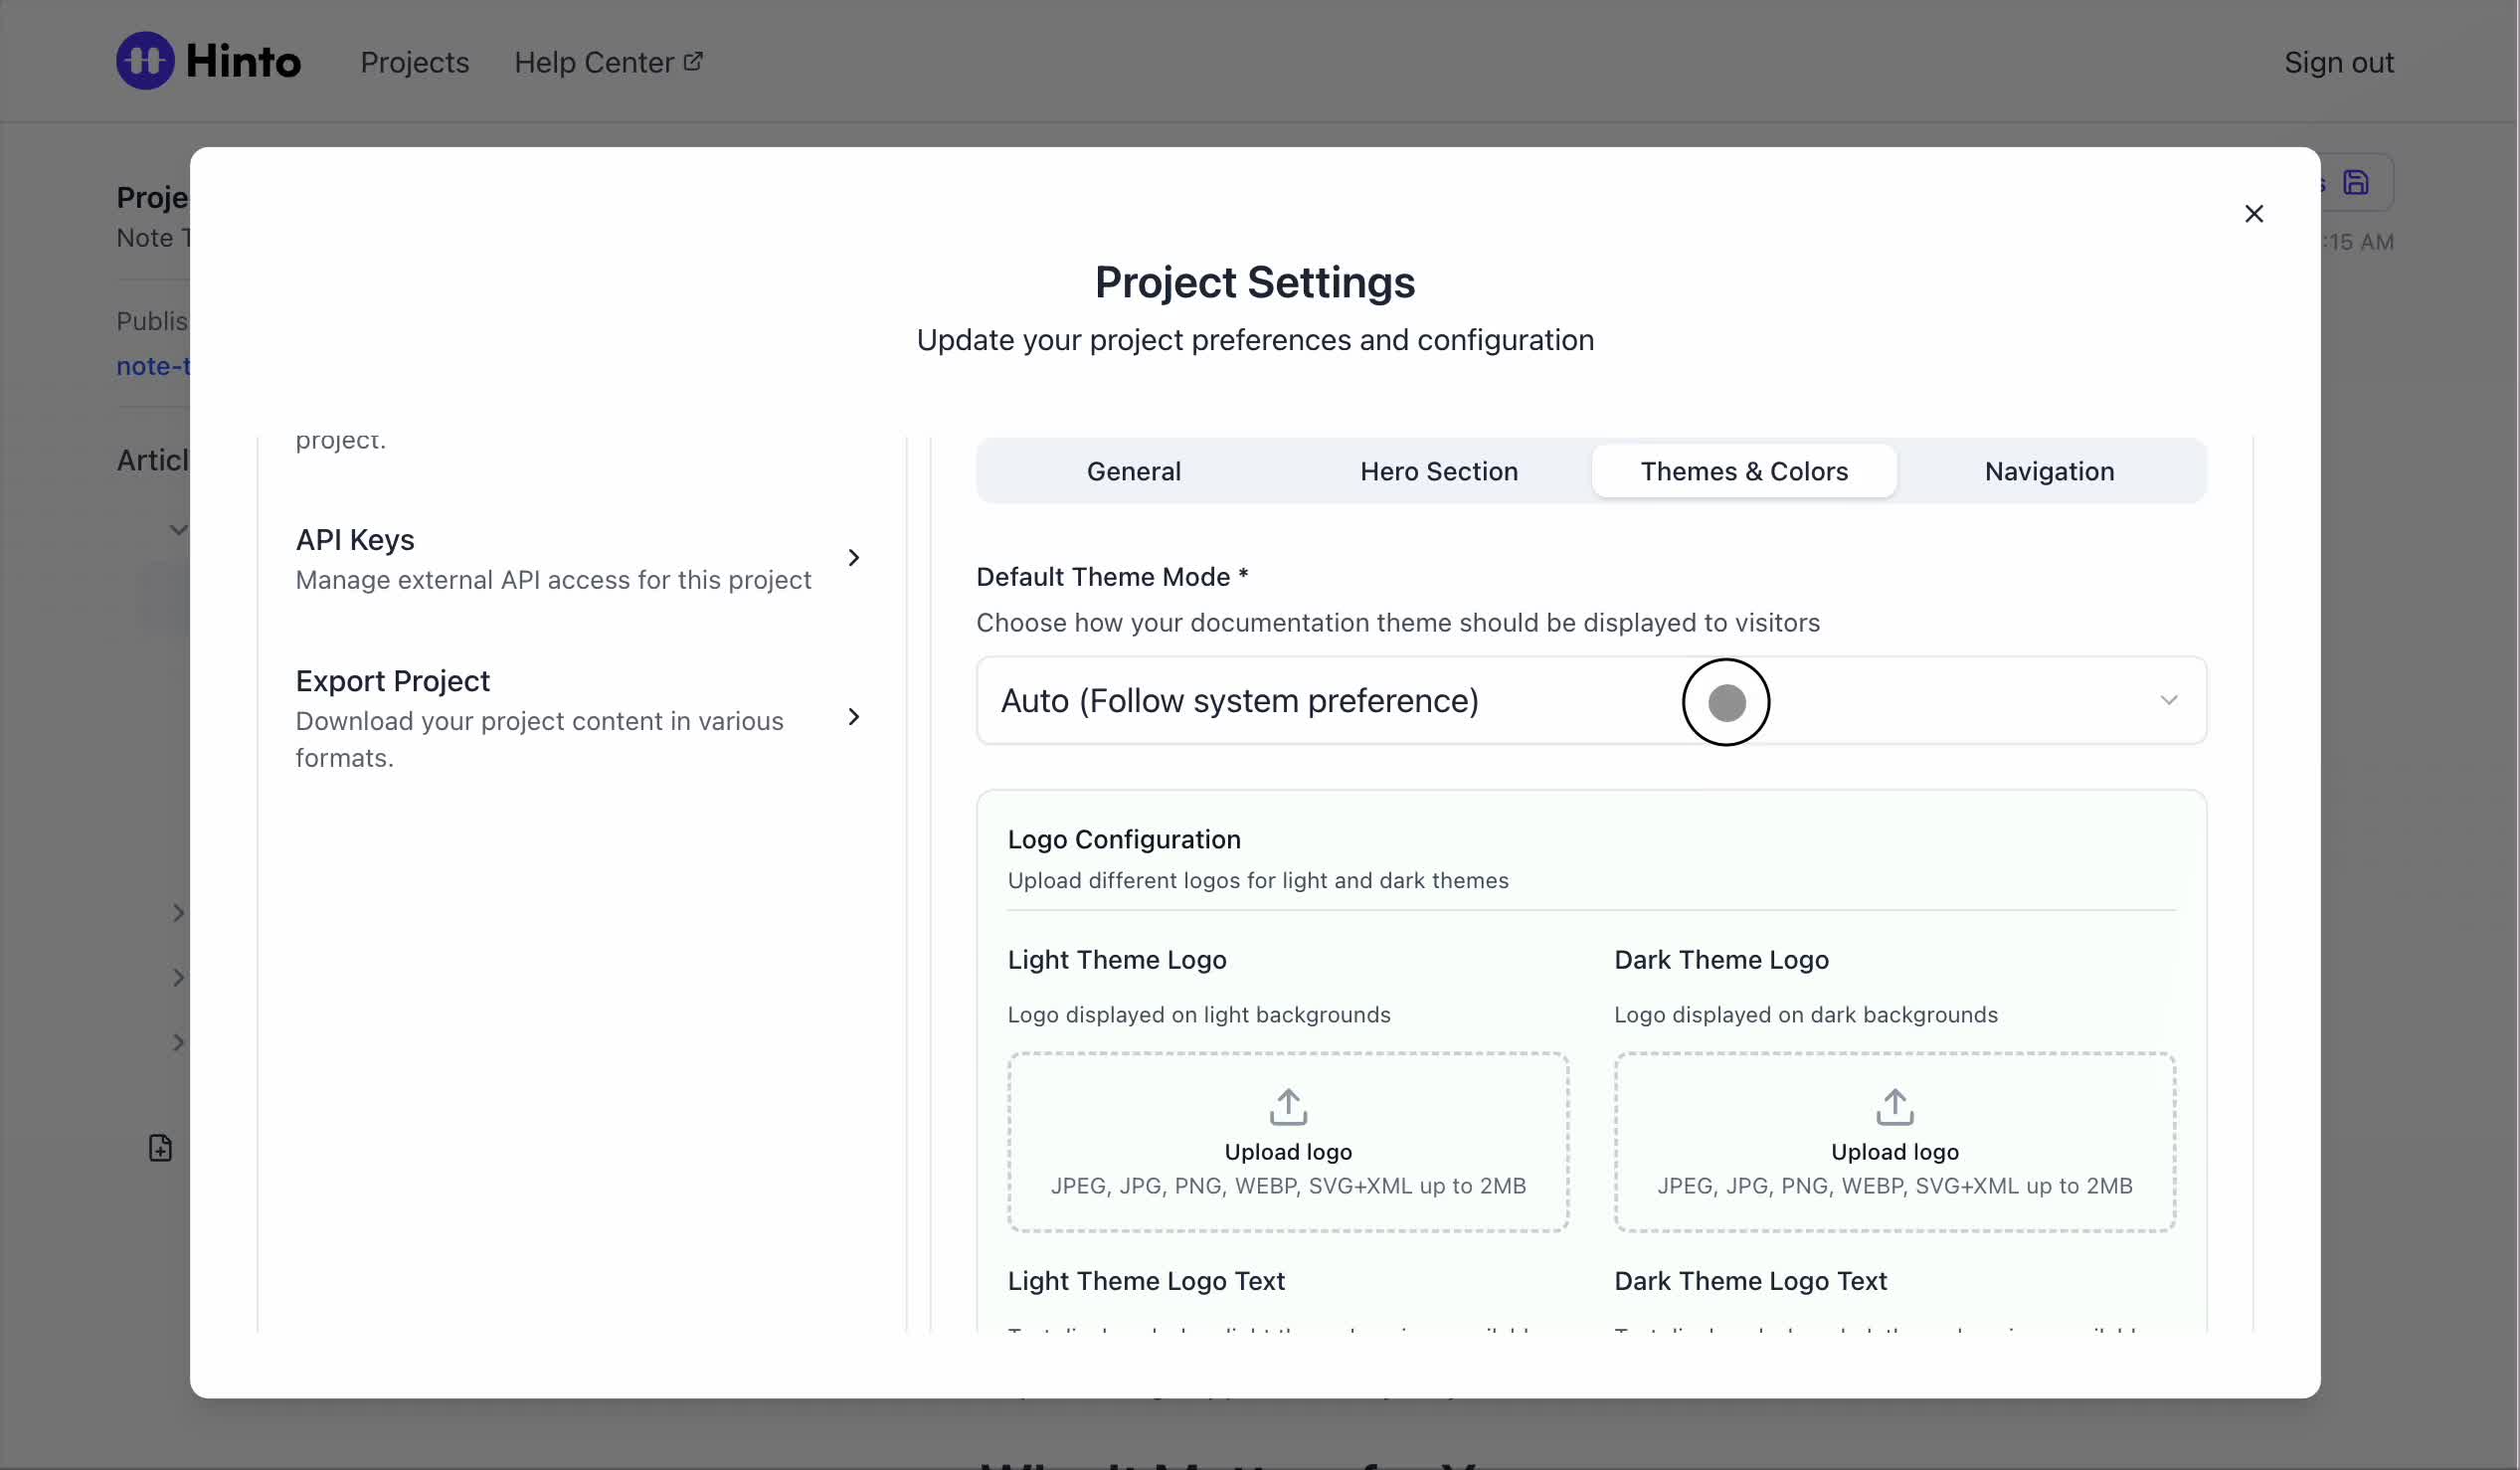
Task: Click the Hinto logo icon
Action: pos(145,61)
